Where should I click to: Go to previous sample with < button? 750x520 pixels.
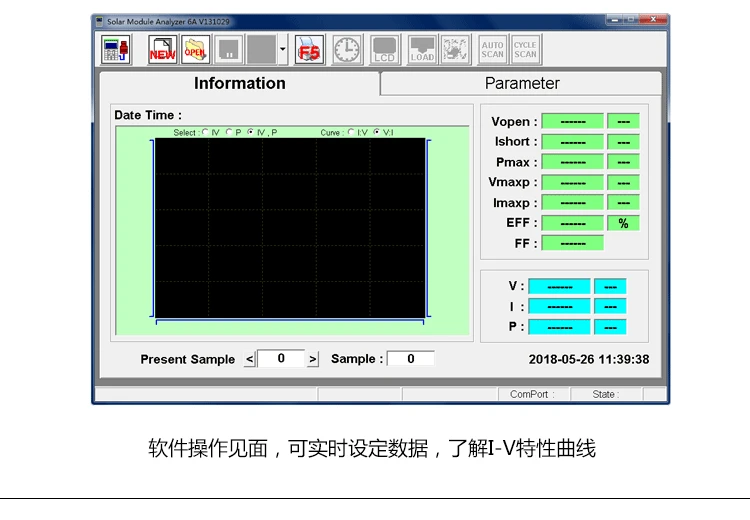click(250, 359)
